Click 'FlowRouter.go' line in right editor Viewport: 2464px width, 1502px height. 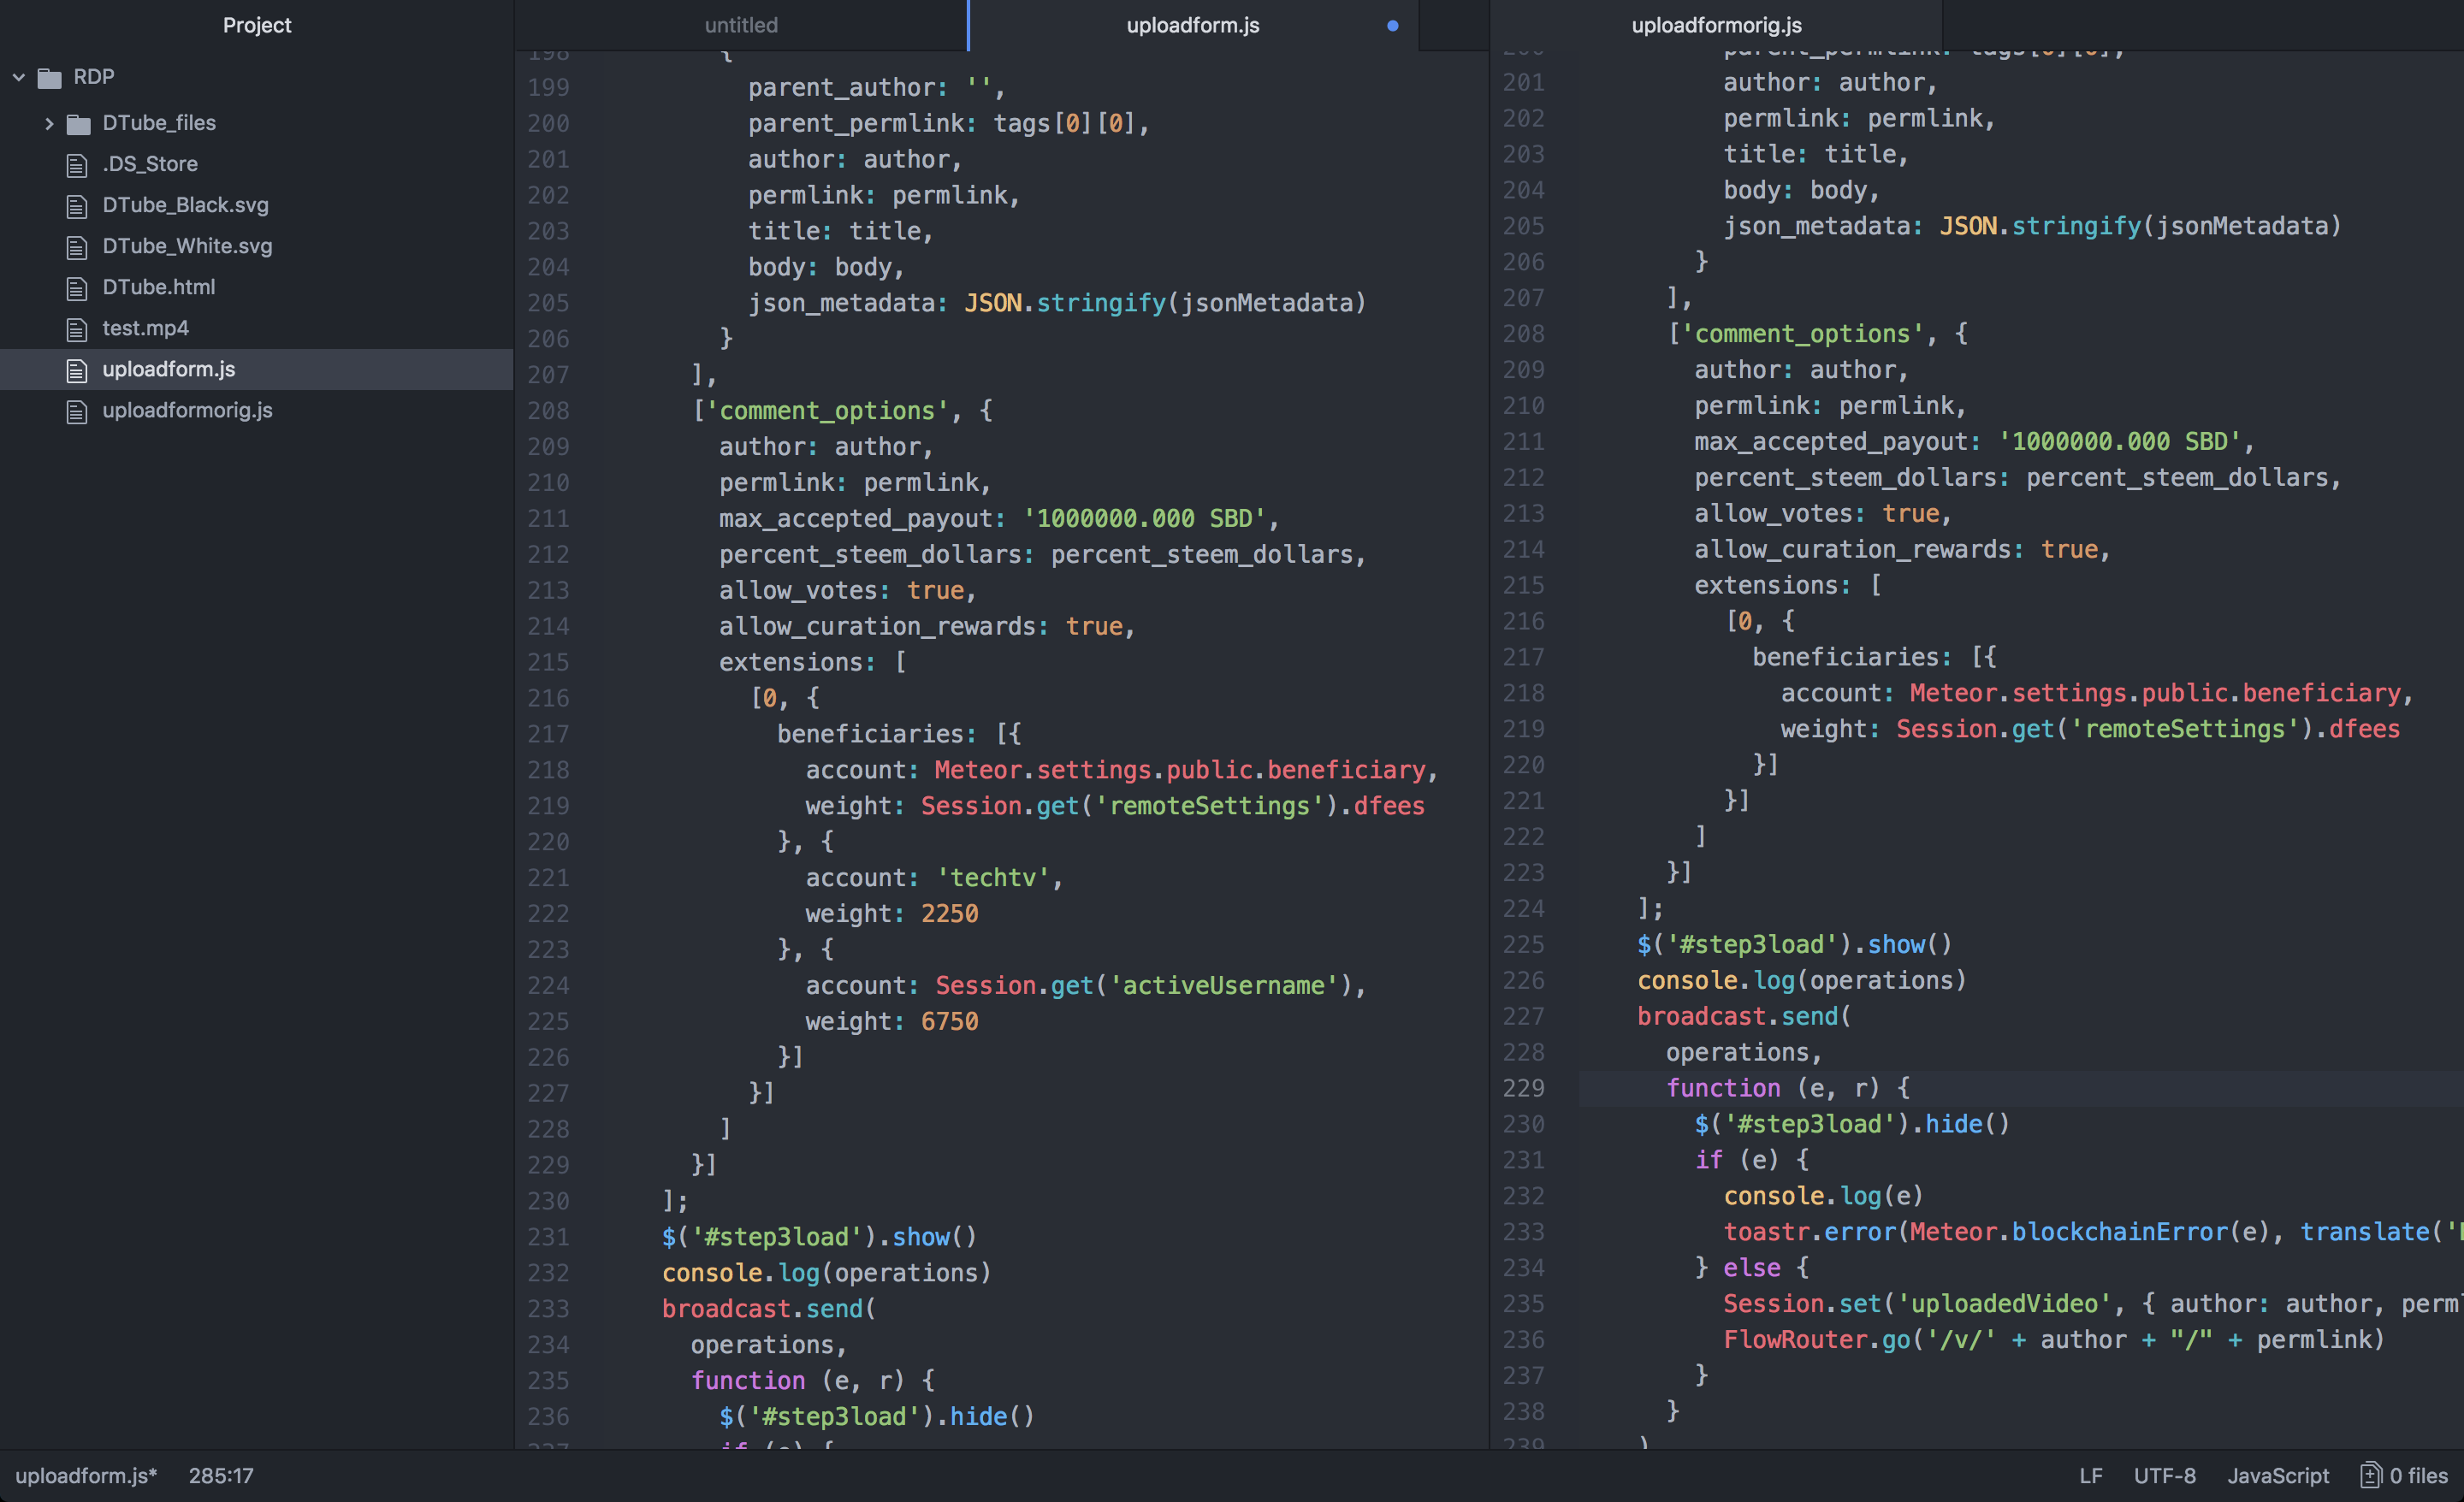(x=2054, y=1340)
